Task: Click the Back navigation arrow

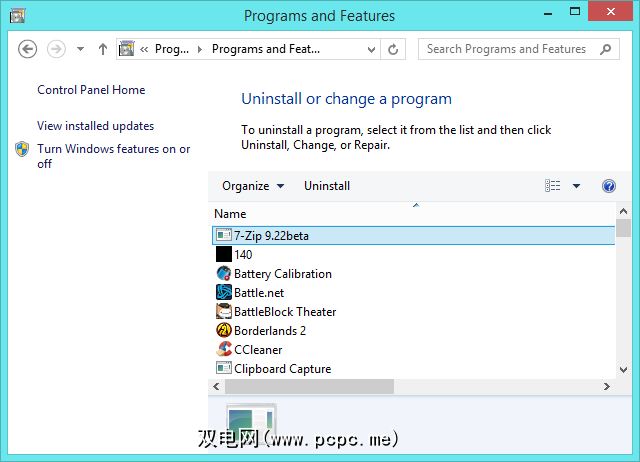Action: 27,49
